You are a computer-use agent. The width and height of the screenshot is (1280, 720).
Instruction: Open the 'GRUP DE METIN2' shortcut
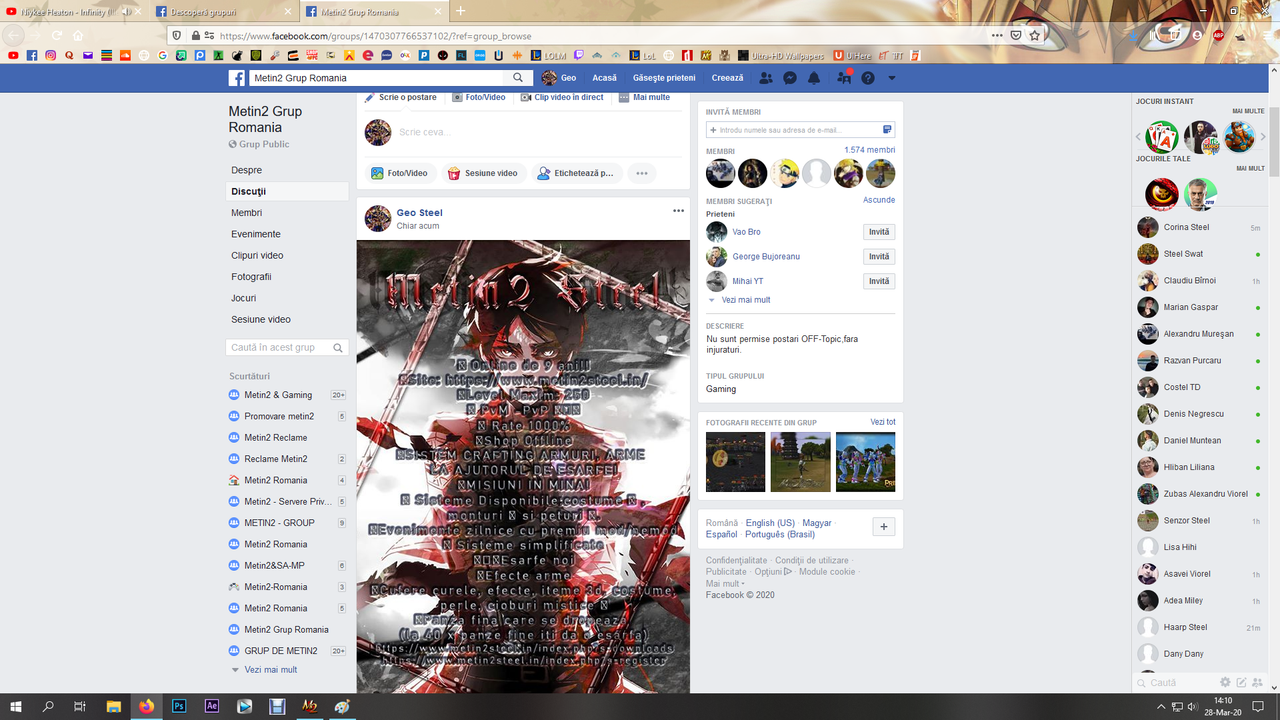[281, 651]
